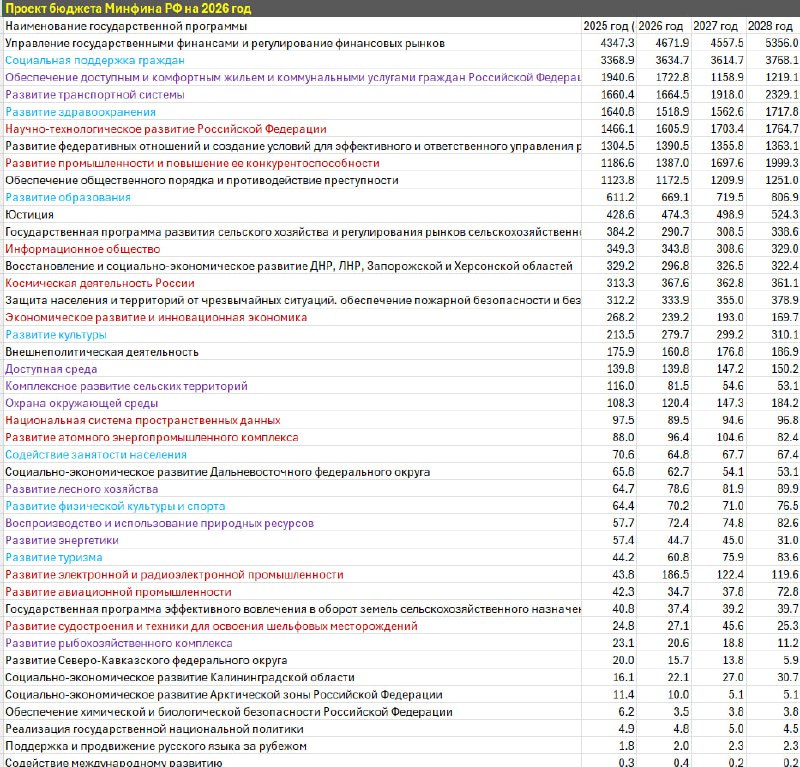Select the "Развитие транспортной системы" cell

[x=95, y=95]
